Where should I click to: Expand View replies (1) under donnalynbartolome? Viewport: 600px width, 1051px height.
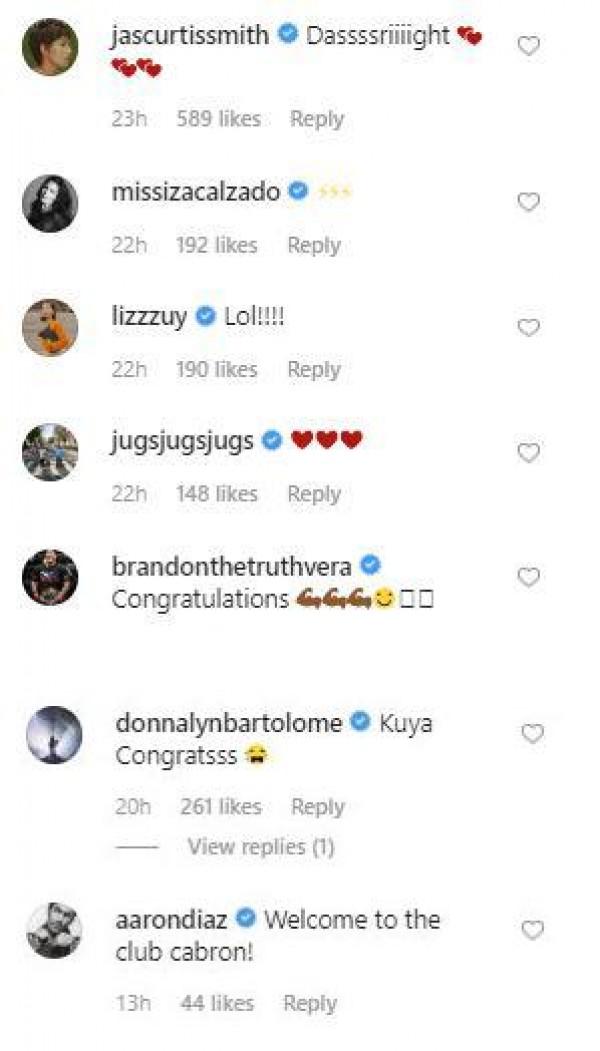click(260, 847)
